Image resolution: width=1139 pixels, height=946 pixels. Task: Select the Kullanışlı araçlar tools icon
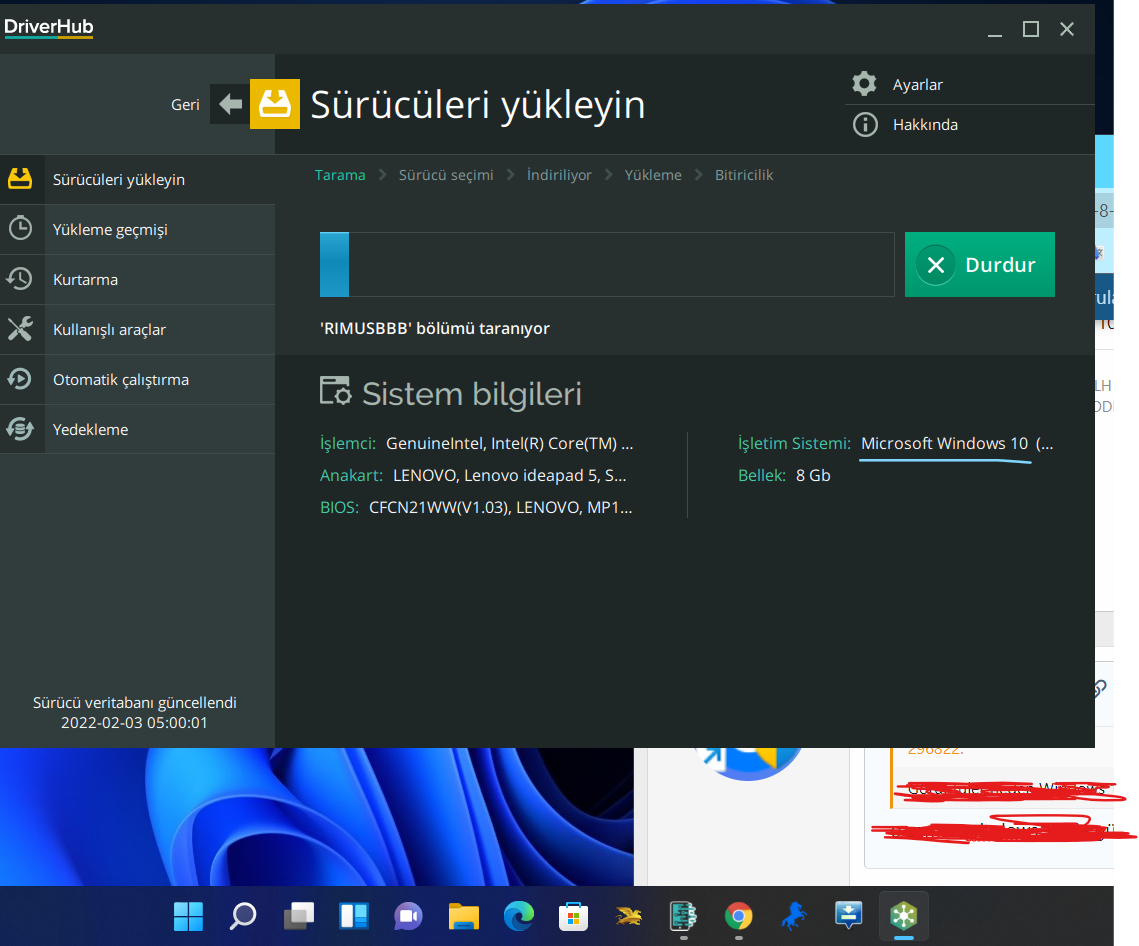tap(20, 329)
